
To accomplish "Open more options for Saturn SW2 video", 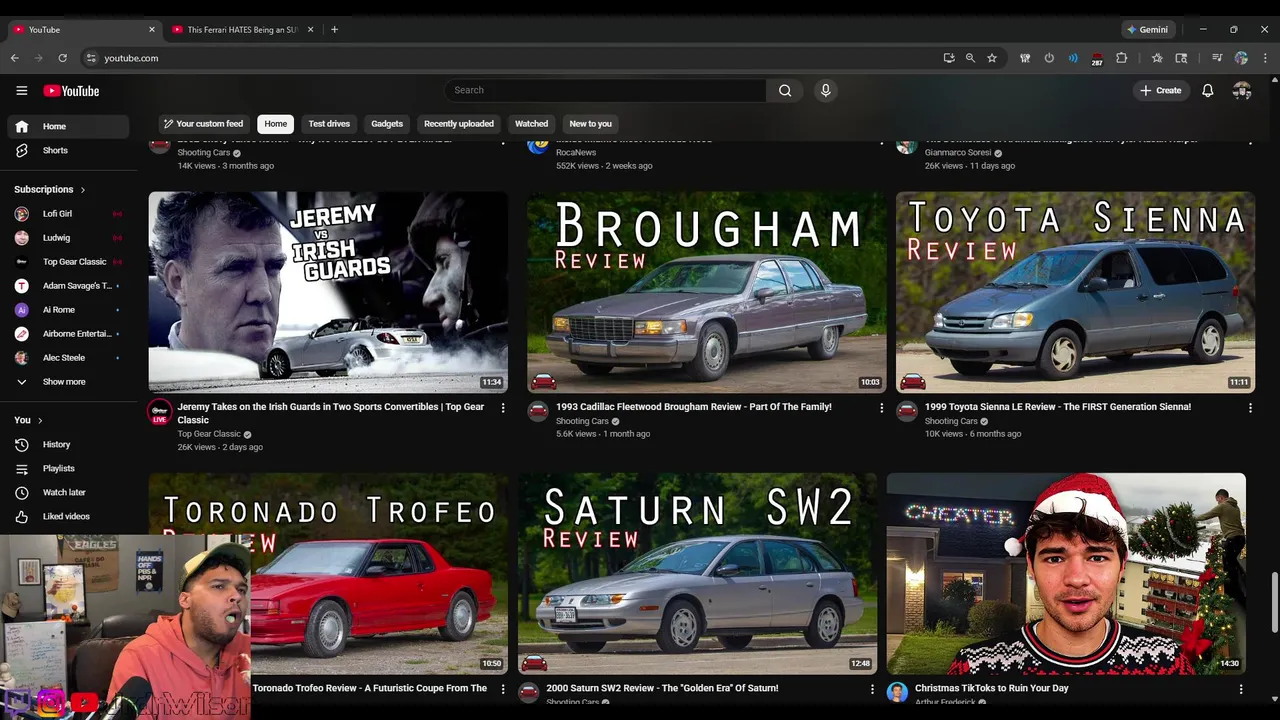I will 872,689.
